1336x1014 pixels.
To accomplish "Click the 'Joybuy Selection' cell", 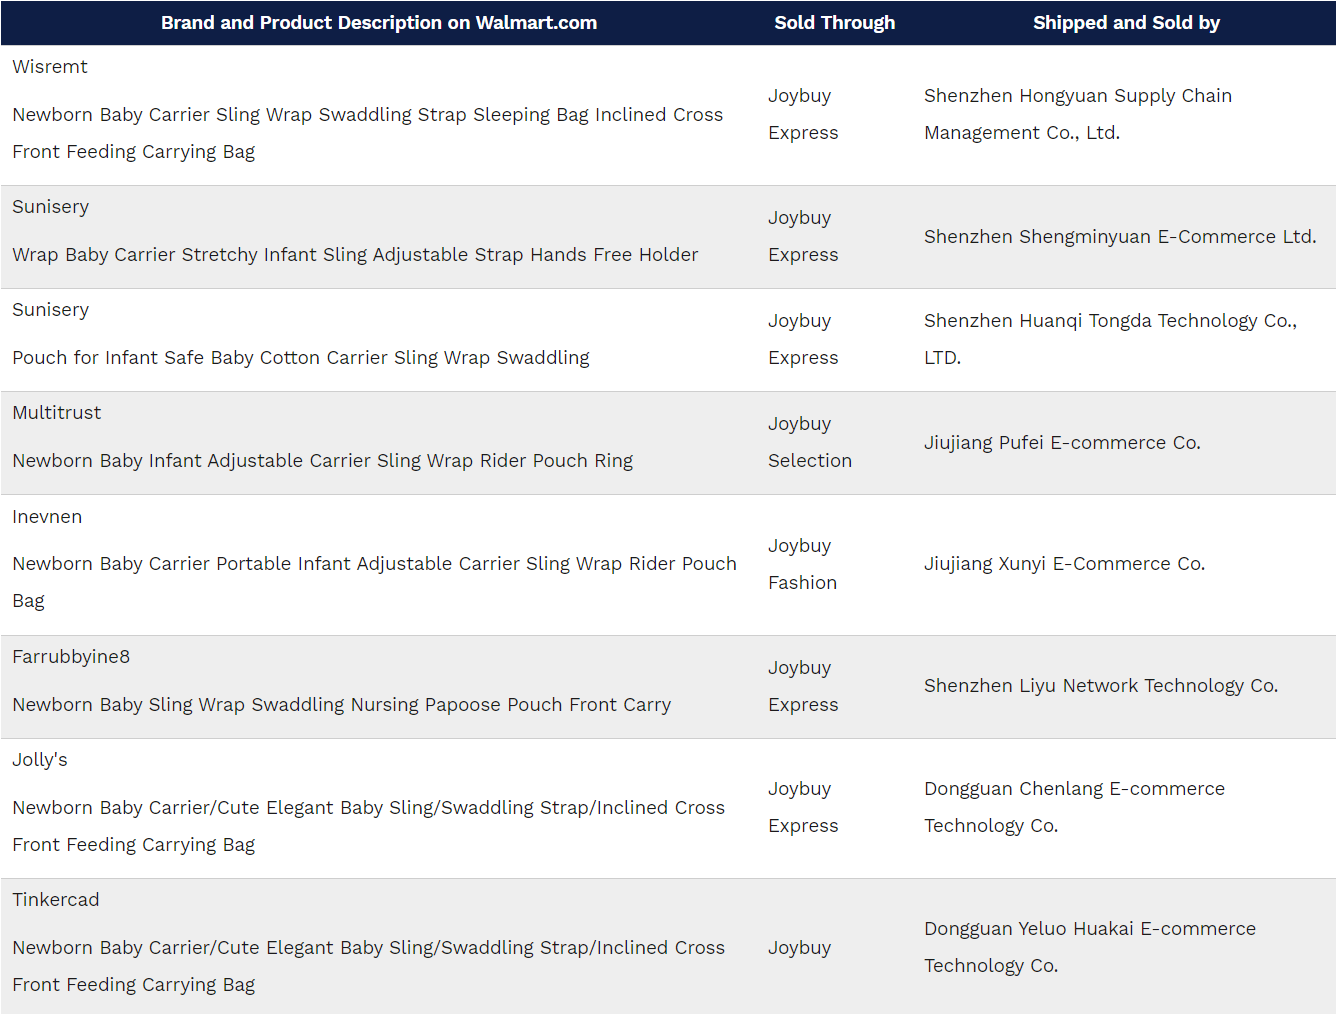I will click(x=810, y=442).
